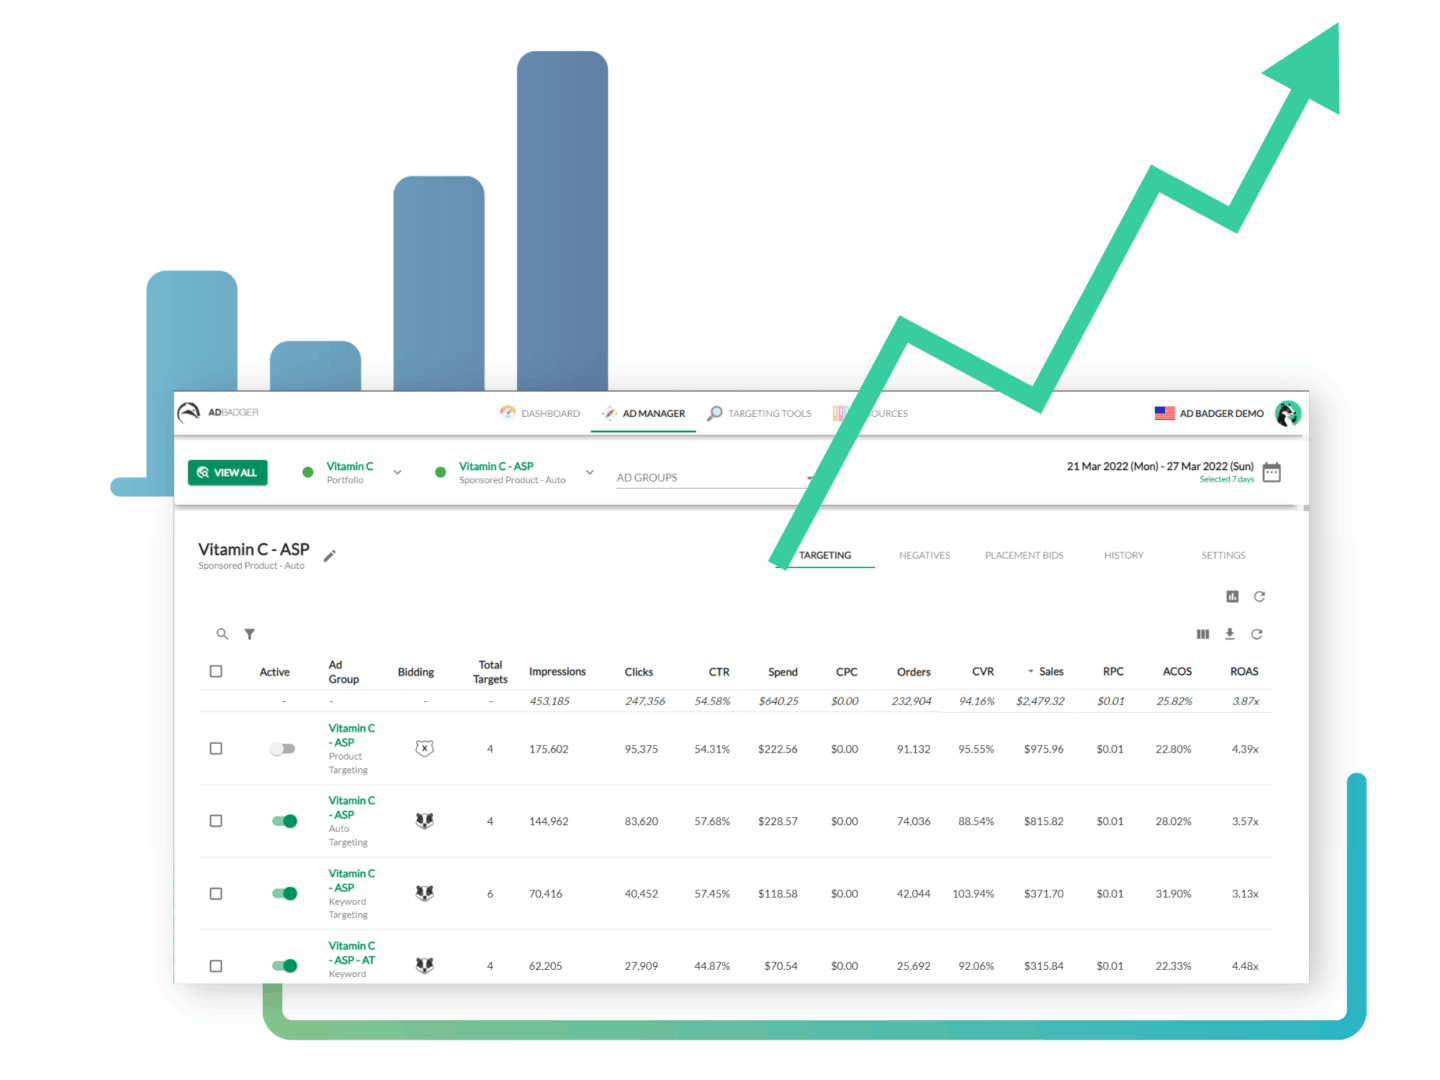
Task: Open the AD GROUPS dropdown field
Action: coord(712,478)
